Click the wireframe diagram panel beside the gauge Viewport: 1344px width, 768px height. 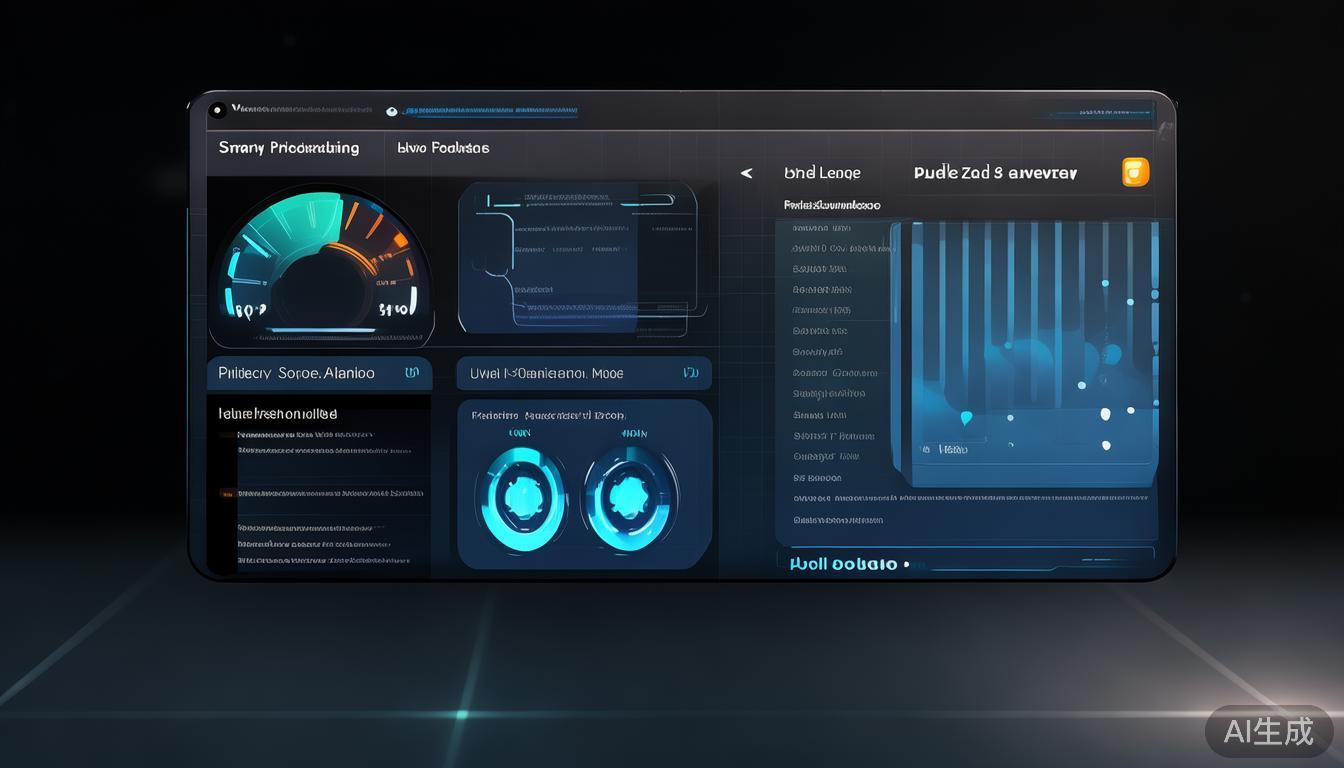(x=578, y=257)
